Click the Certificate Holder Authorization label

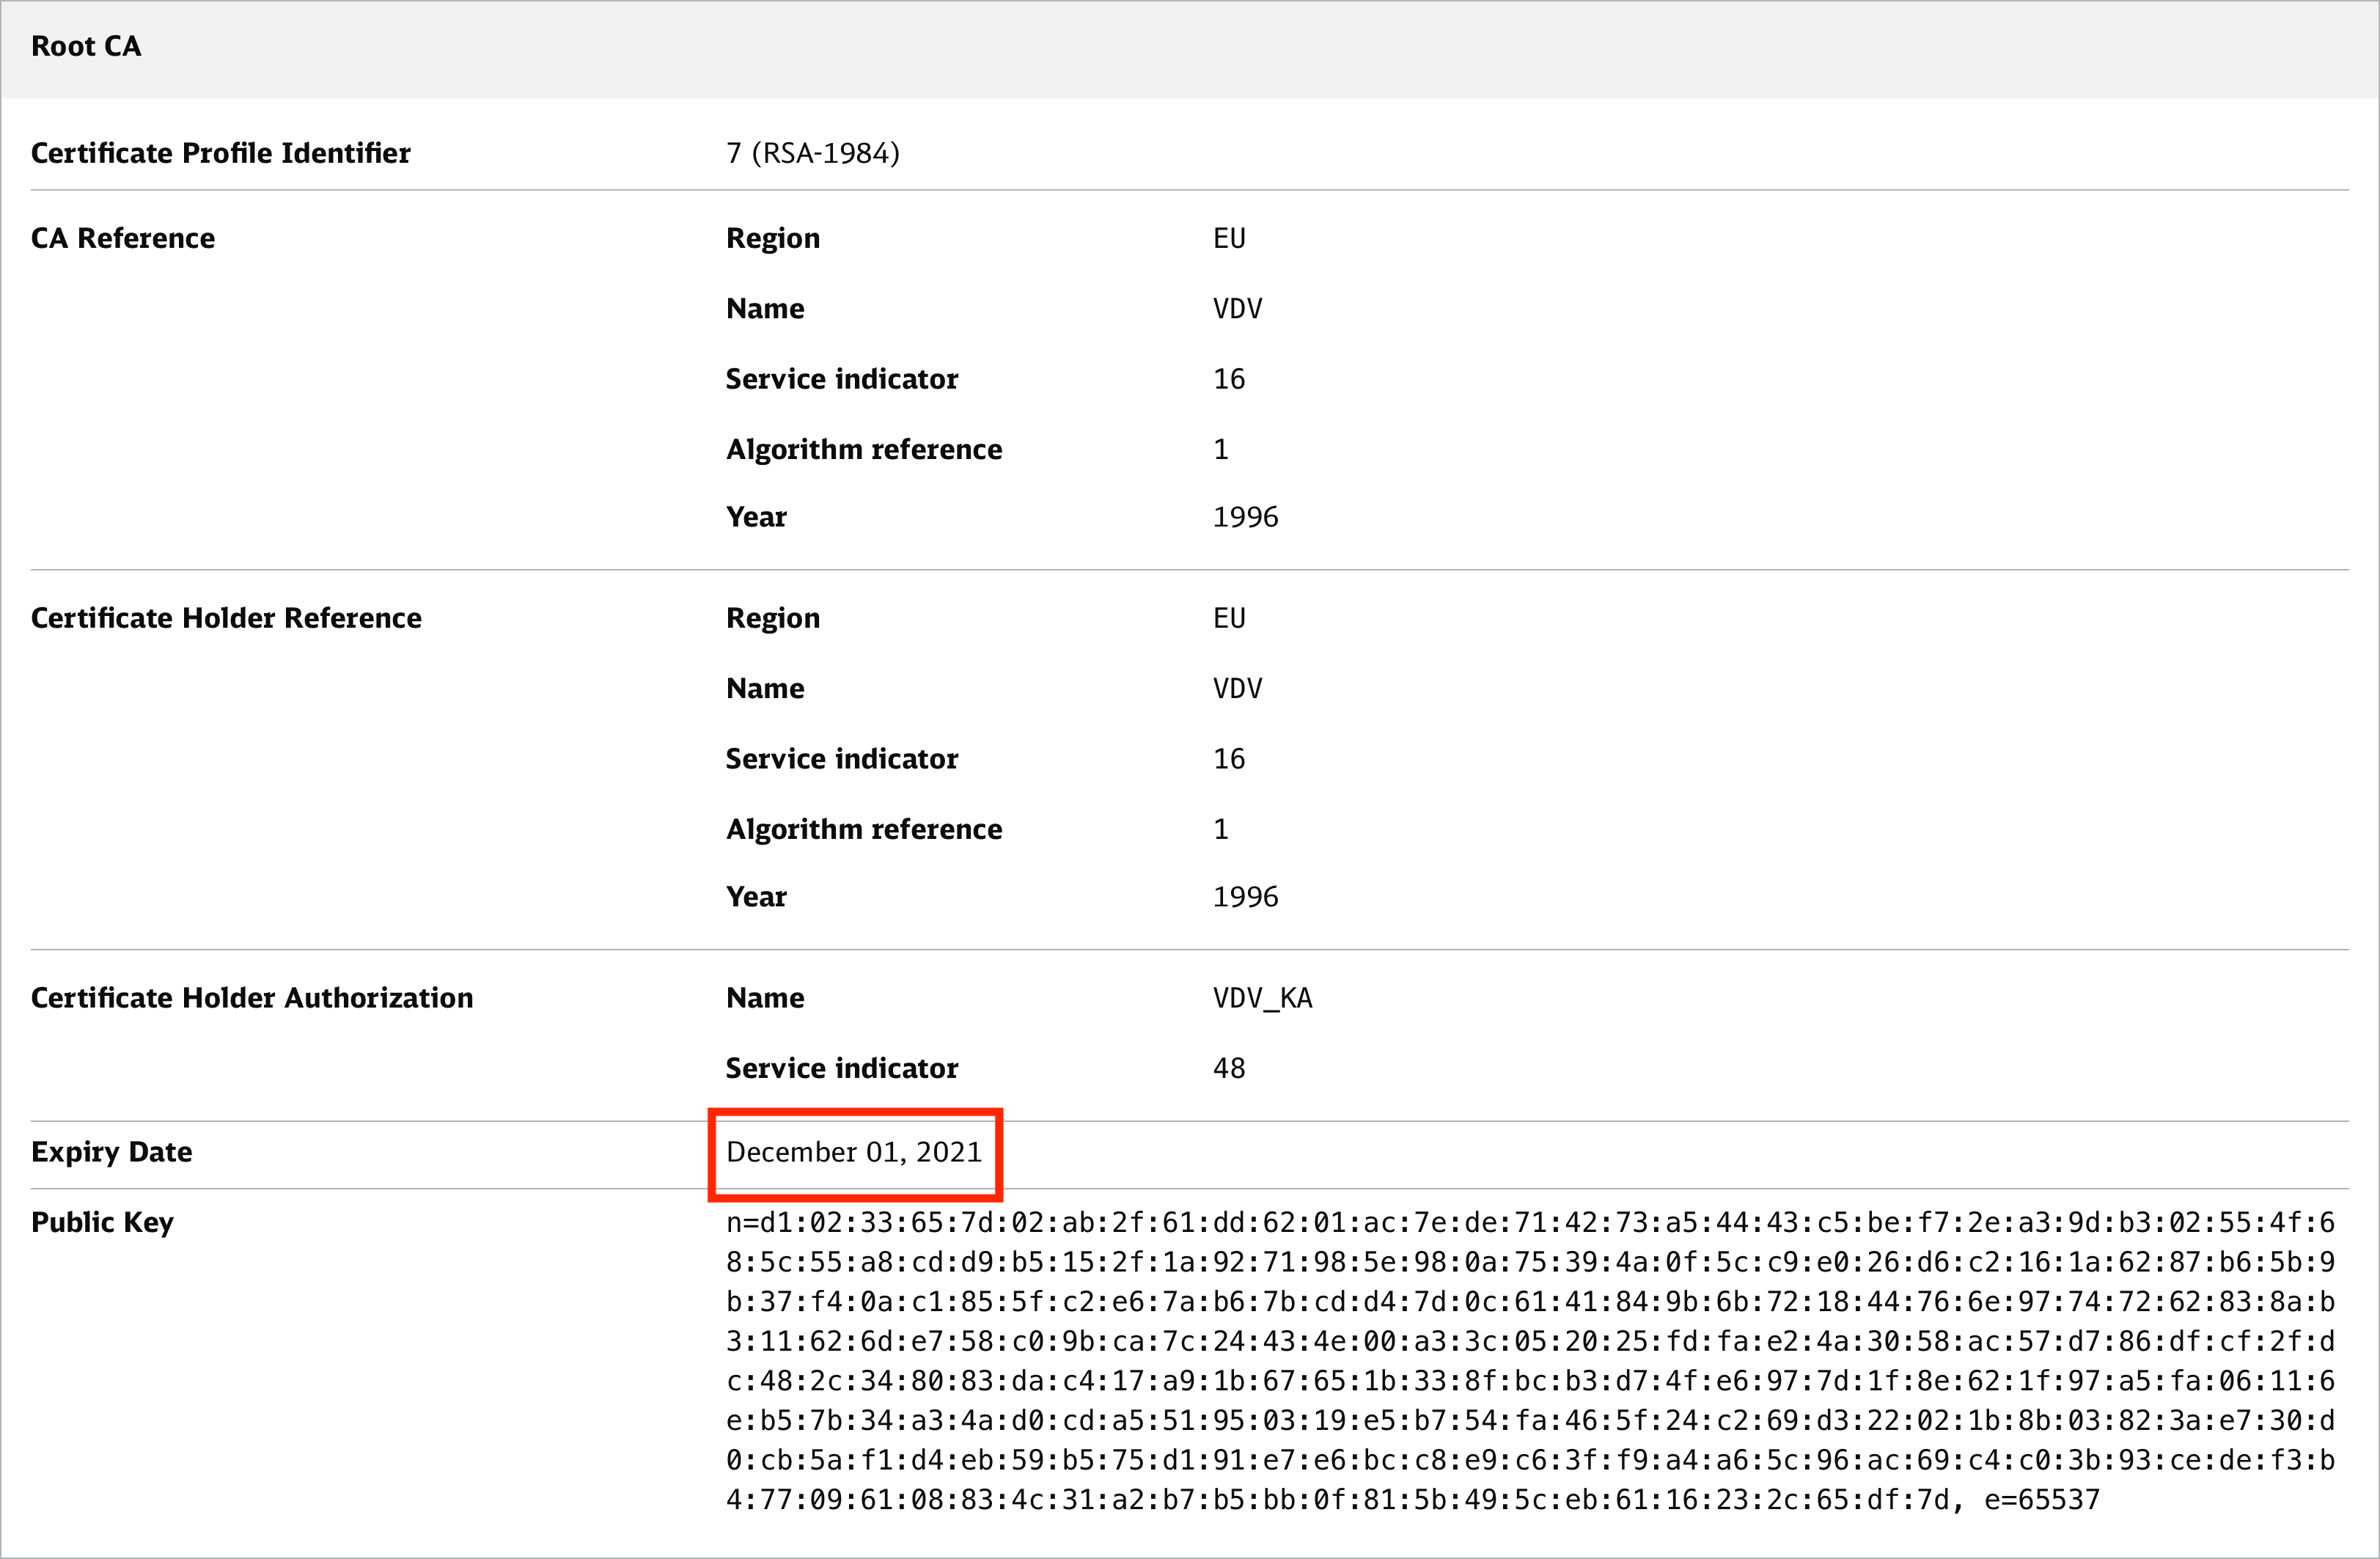[252, 998]
